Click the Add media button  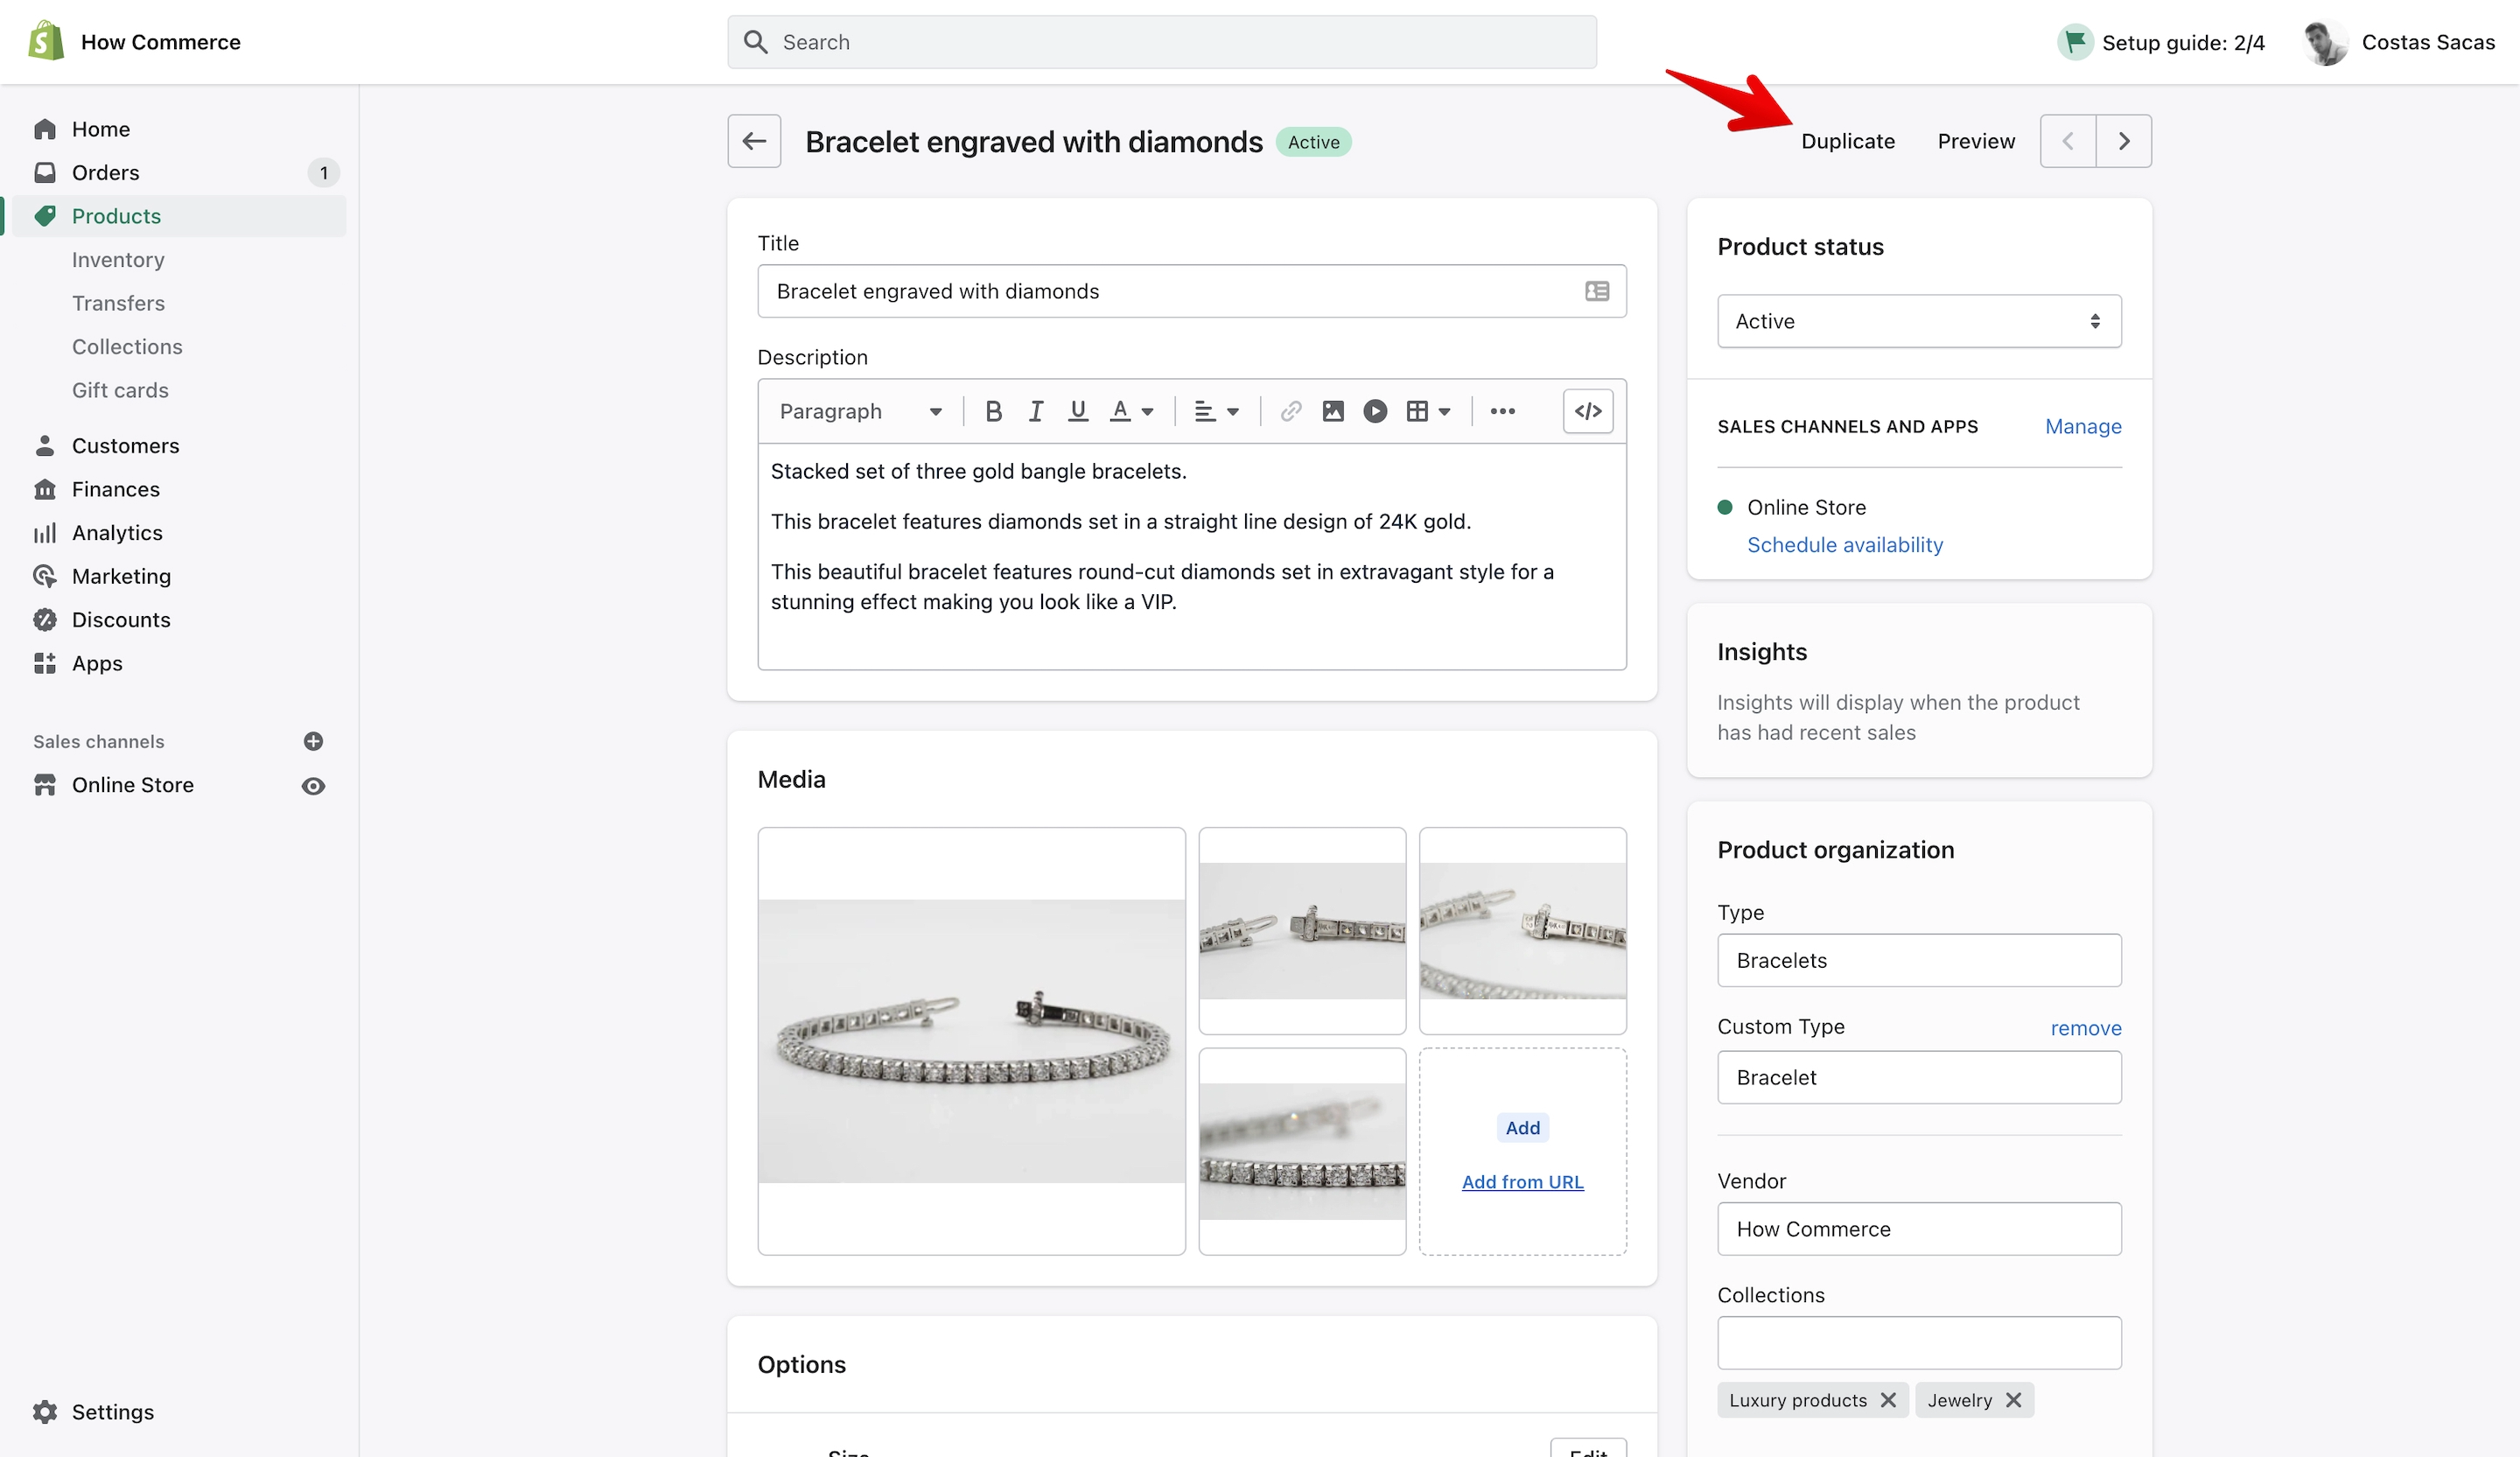point(1523,1128)
